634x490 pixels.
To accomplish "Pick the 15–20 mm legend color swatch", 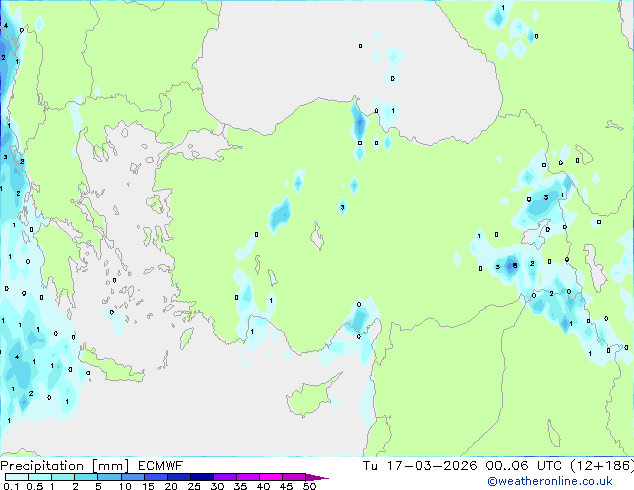I will [x=155, y=477].
